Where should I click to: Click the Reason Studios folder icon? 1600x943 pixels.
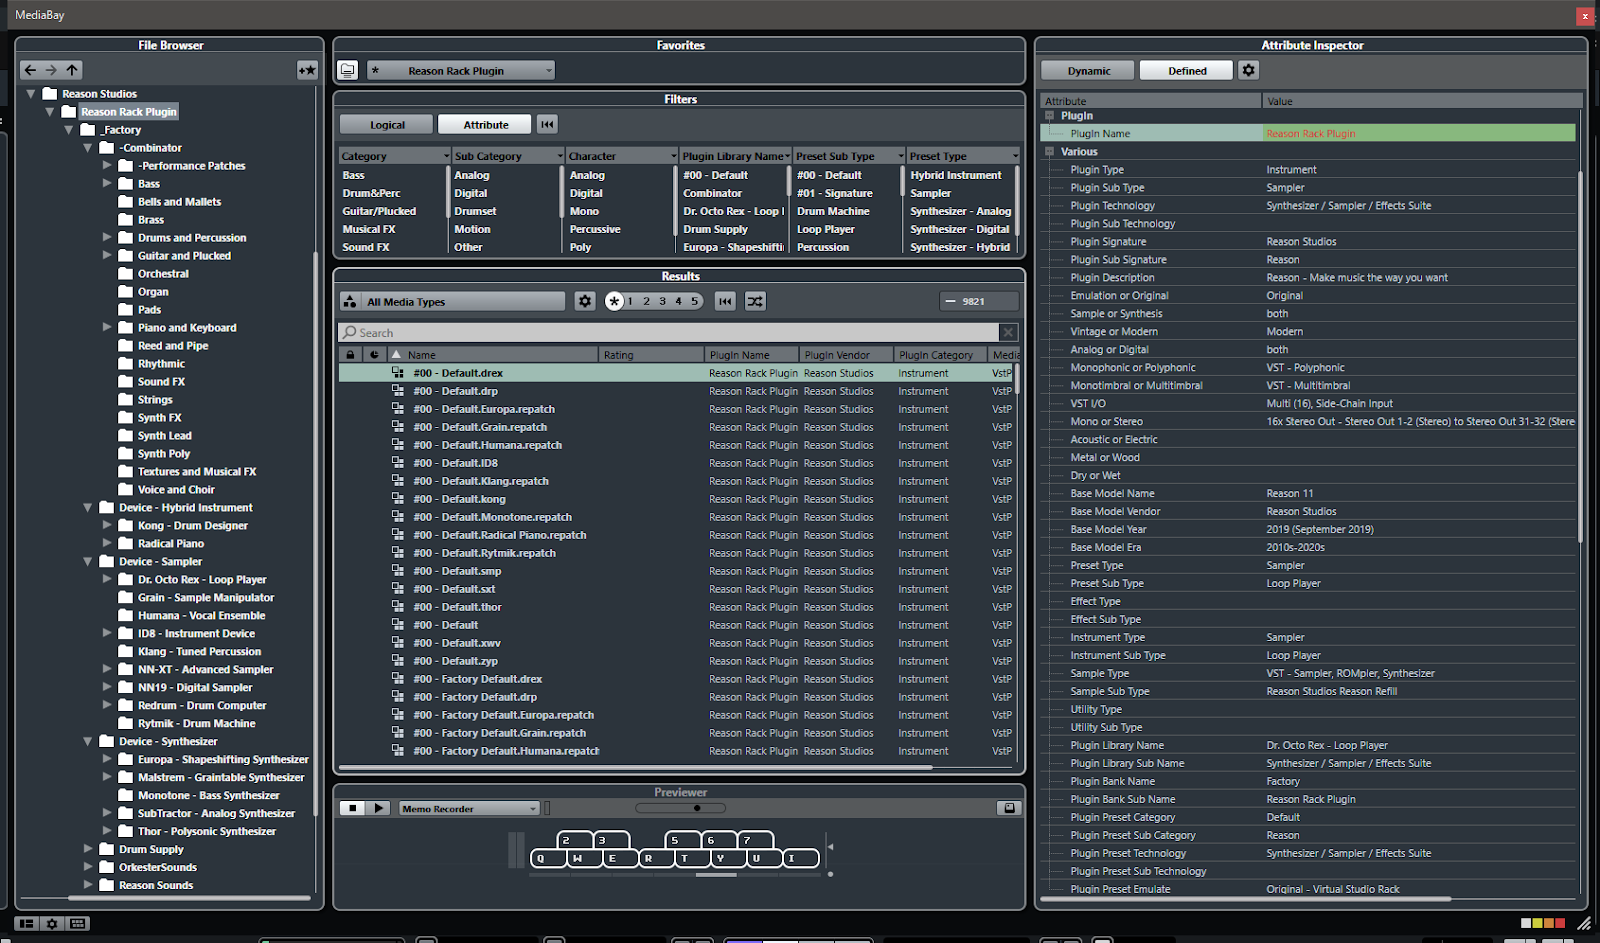[x=50, y=94]
